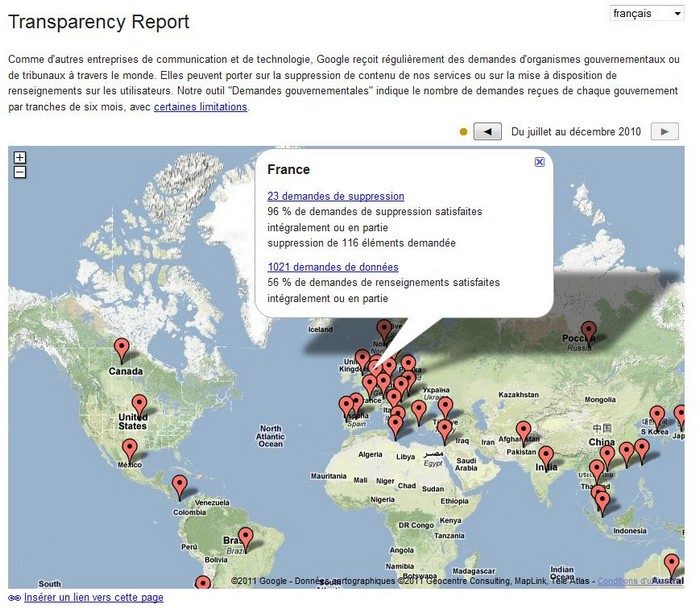Click the 'Algeria' map label
700x609 pixels.
pos(370,455)
